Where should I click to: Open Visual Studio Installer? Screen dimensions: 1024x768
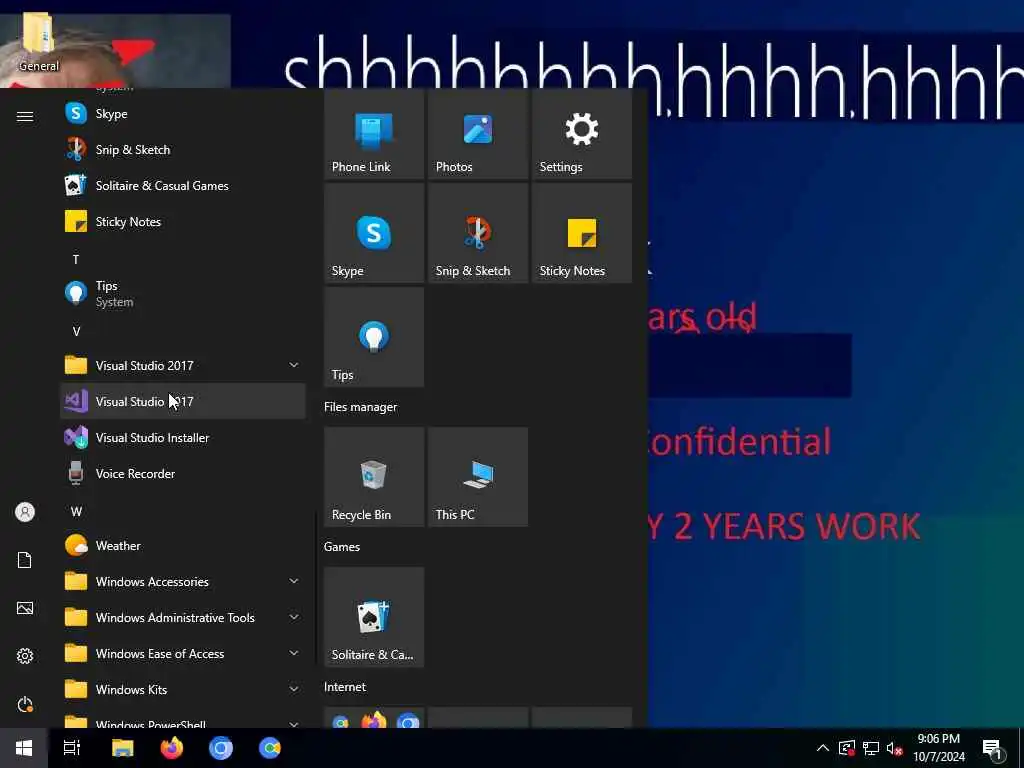(183, 438)
